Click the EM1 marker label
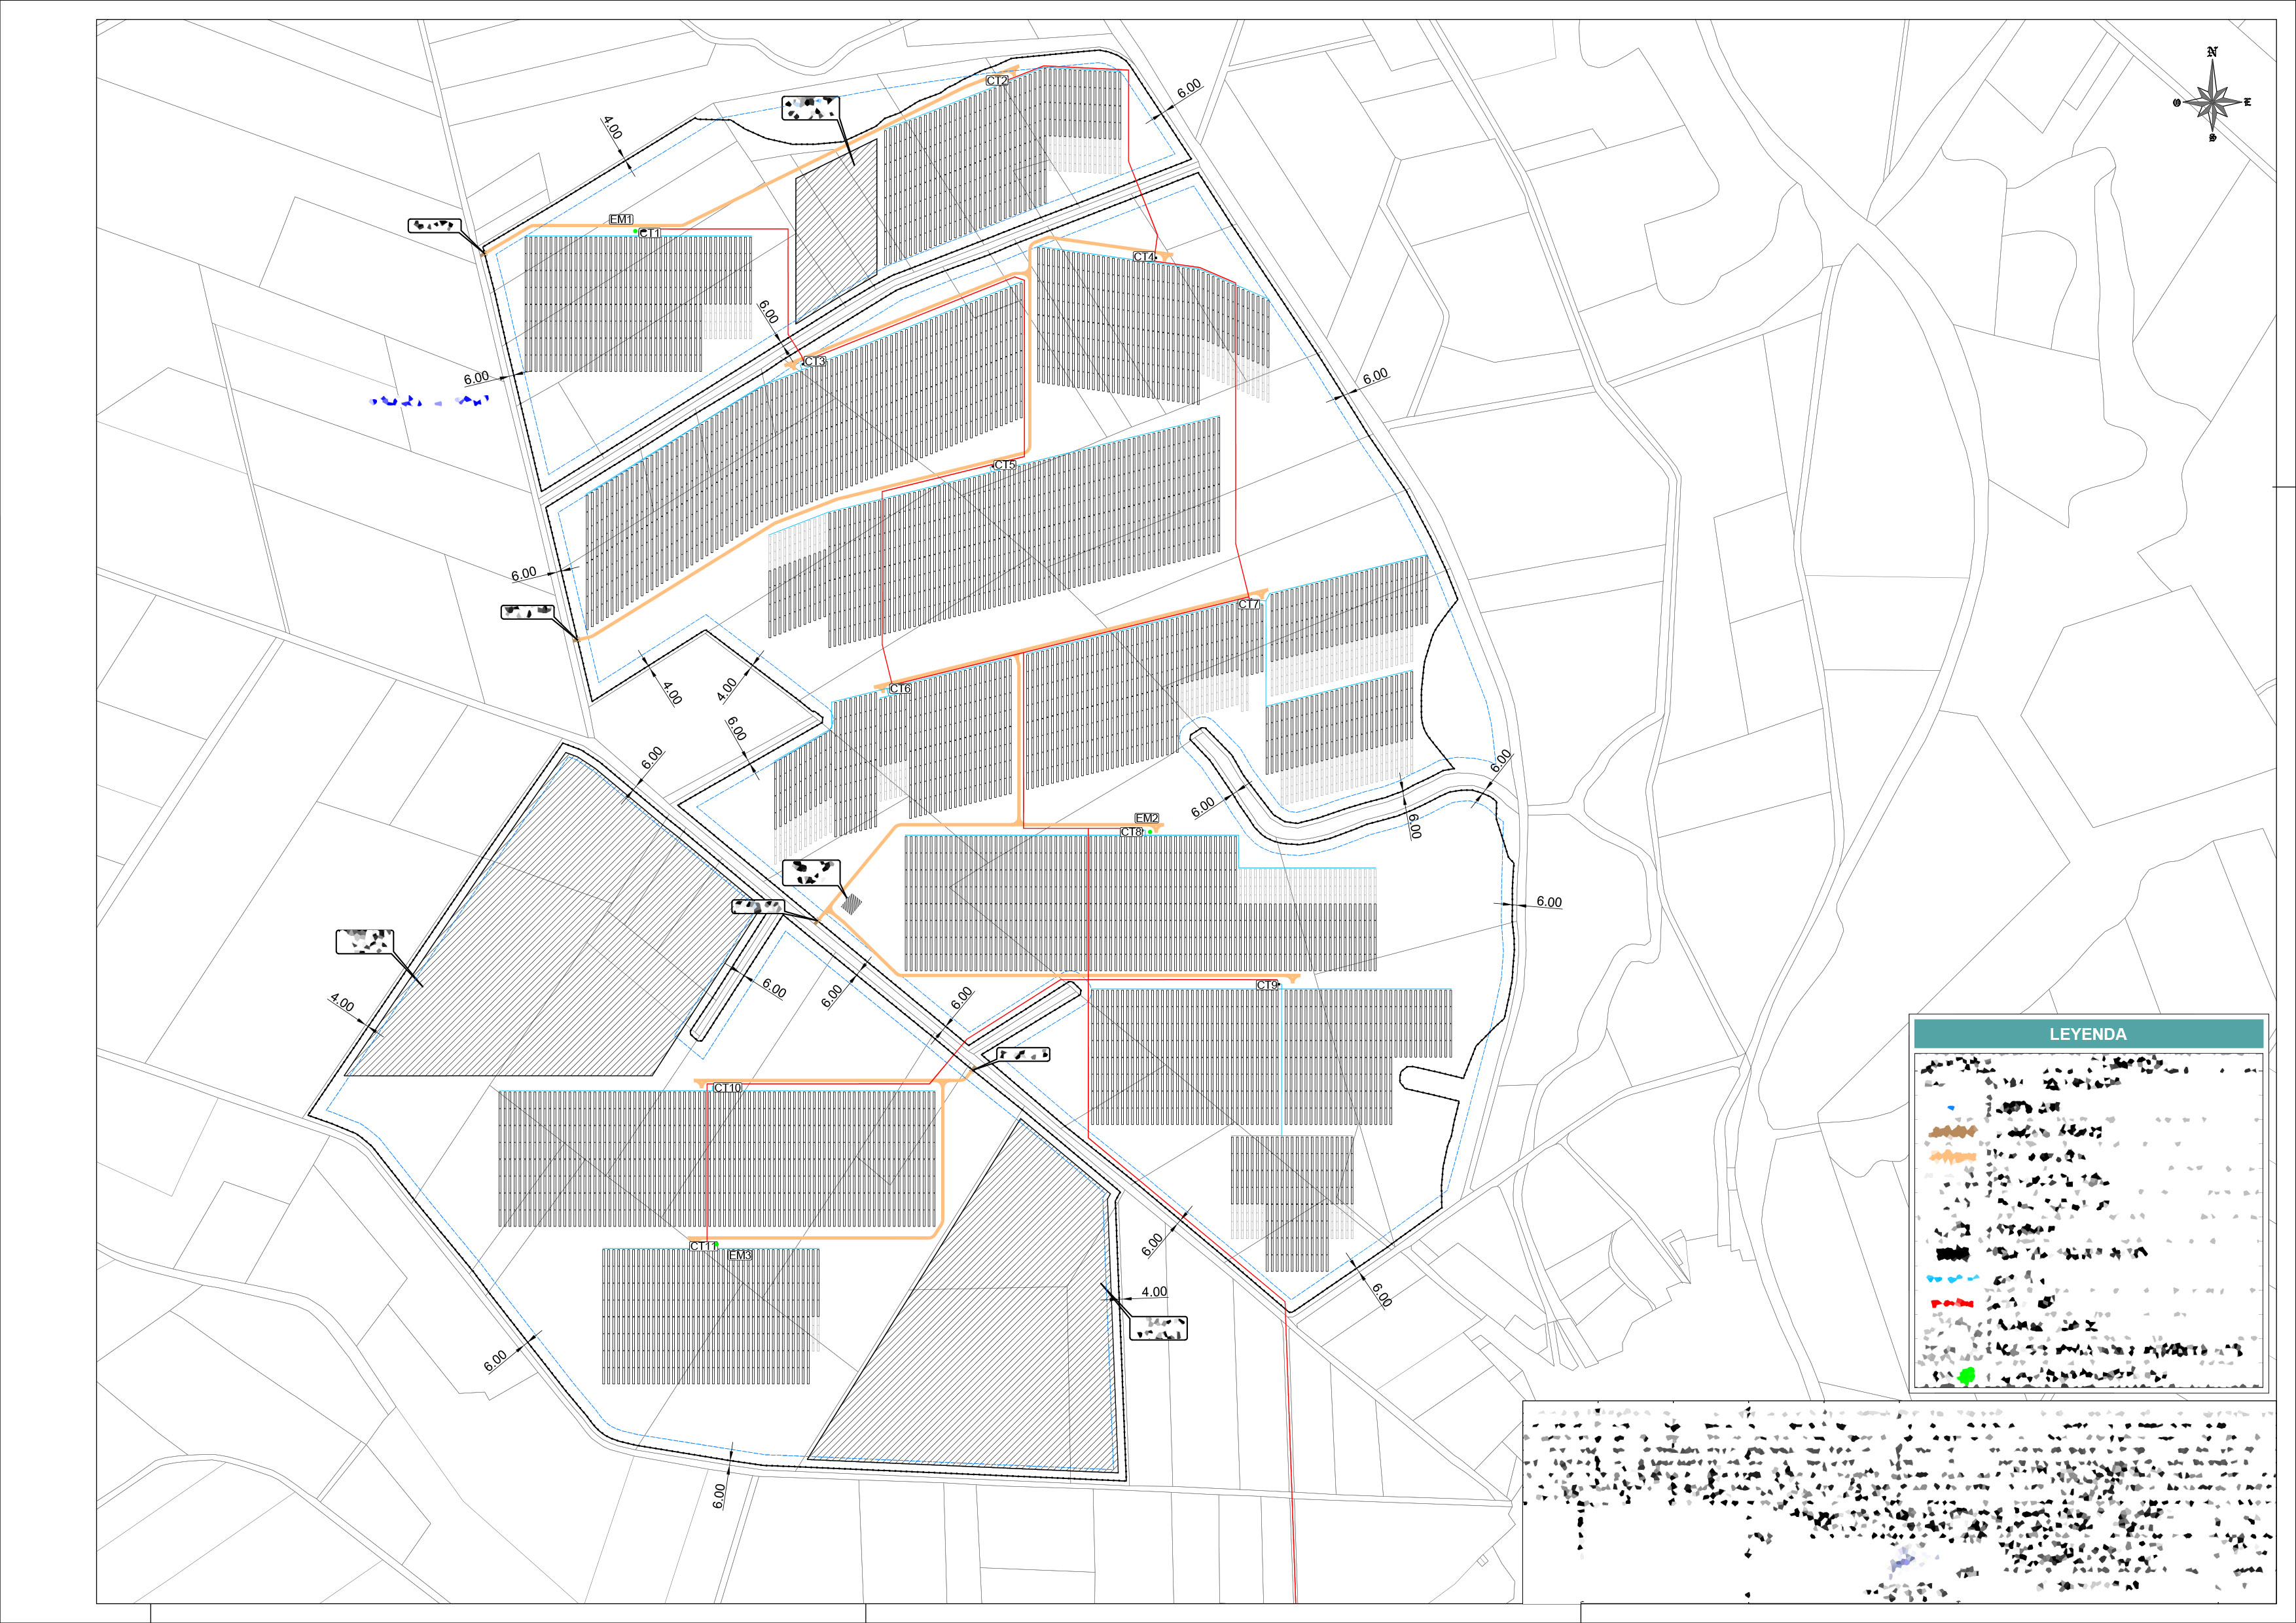 pyautogui.click(x=621, y=219)
